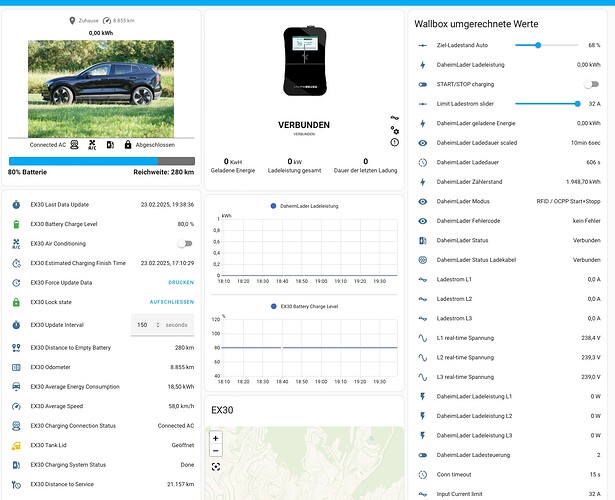
Task: Click the sine wave icon of L1 real-time Spannung
Action: [422, 338]
